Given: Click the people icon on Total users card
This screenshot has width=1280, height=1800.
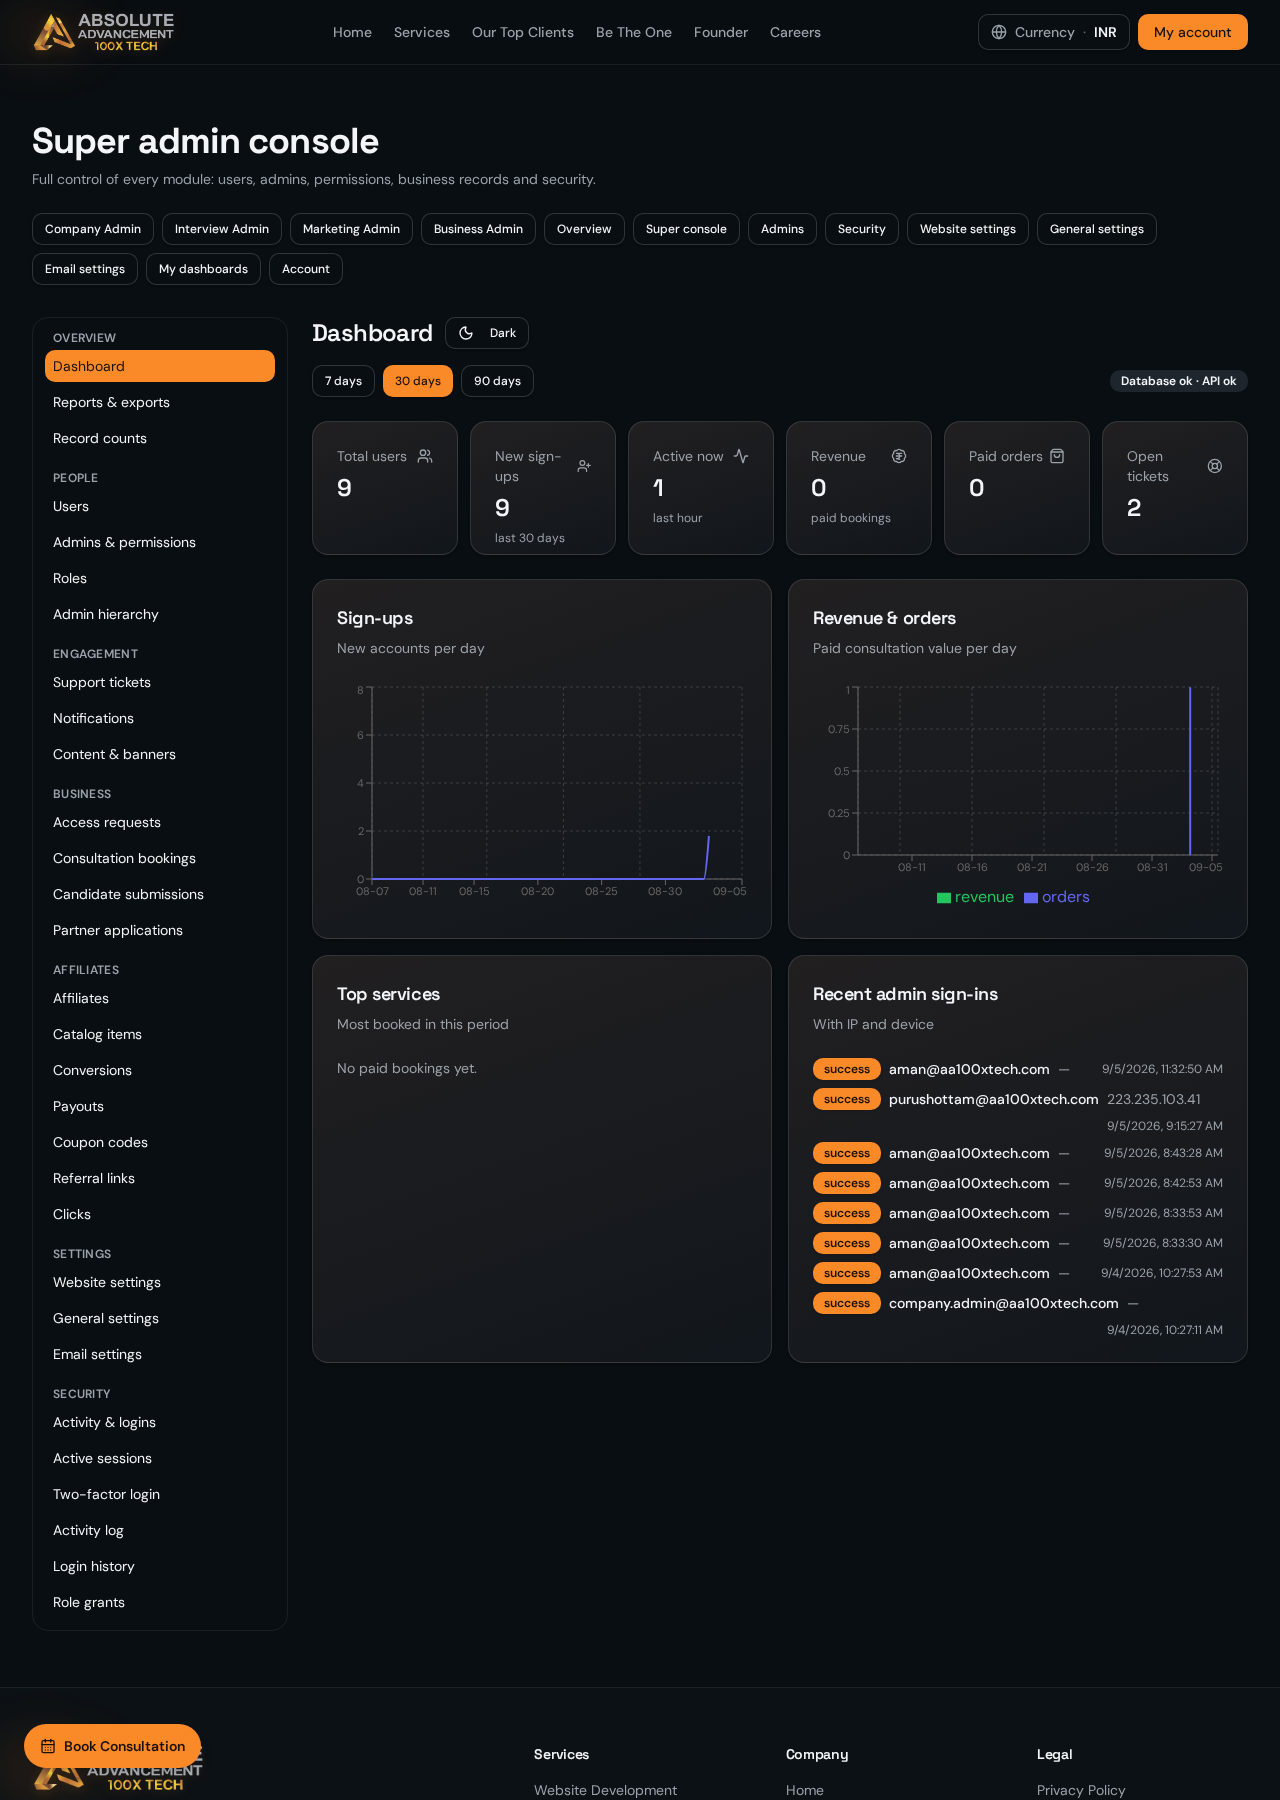Looking at the screenshot, I should 425,456.
